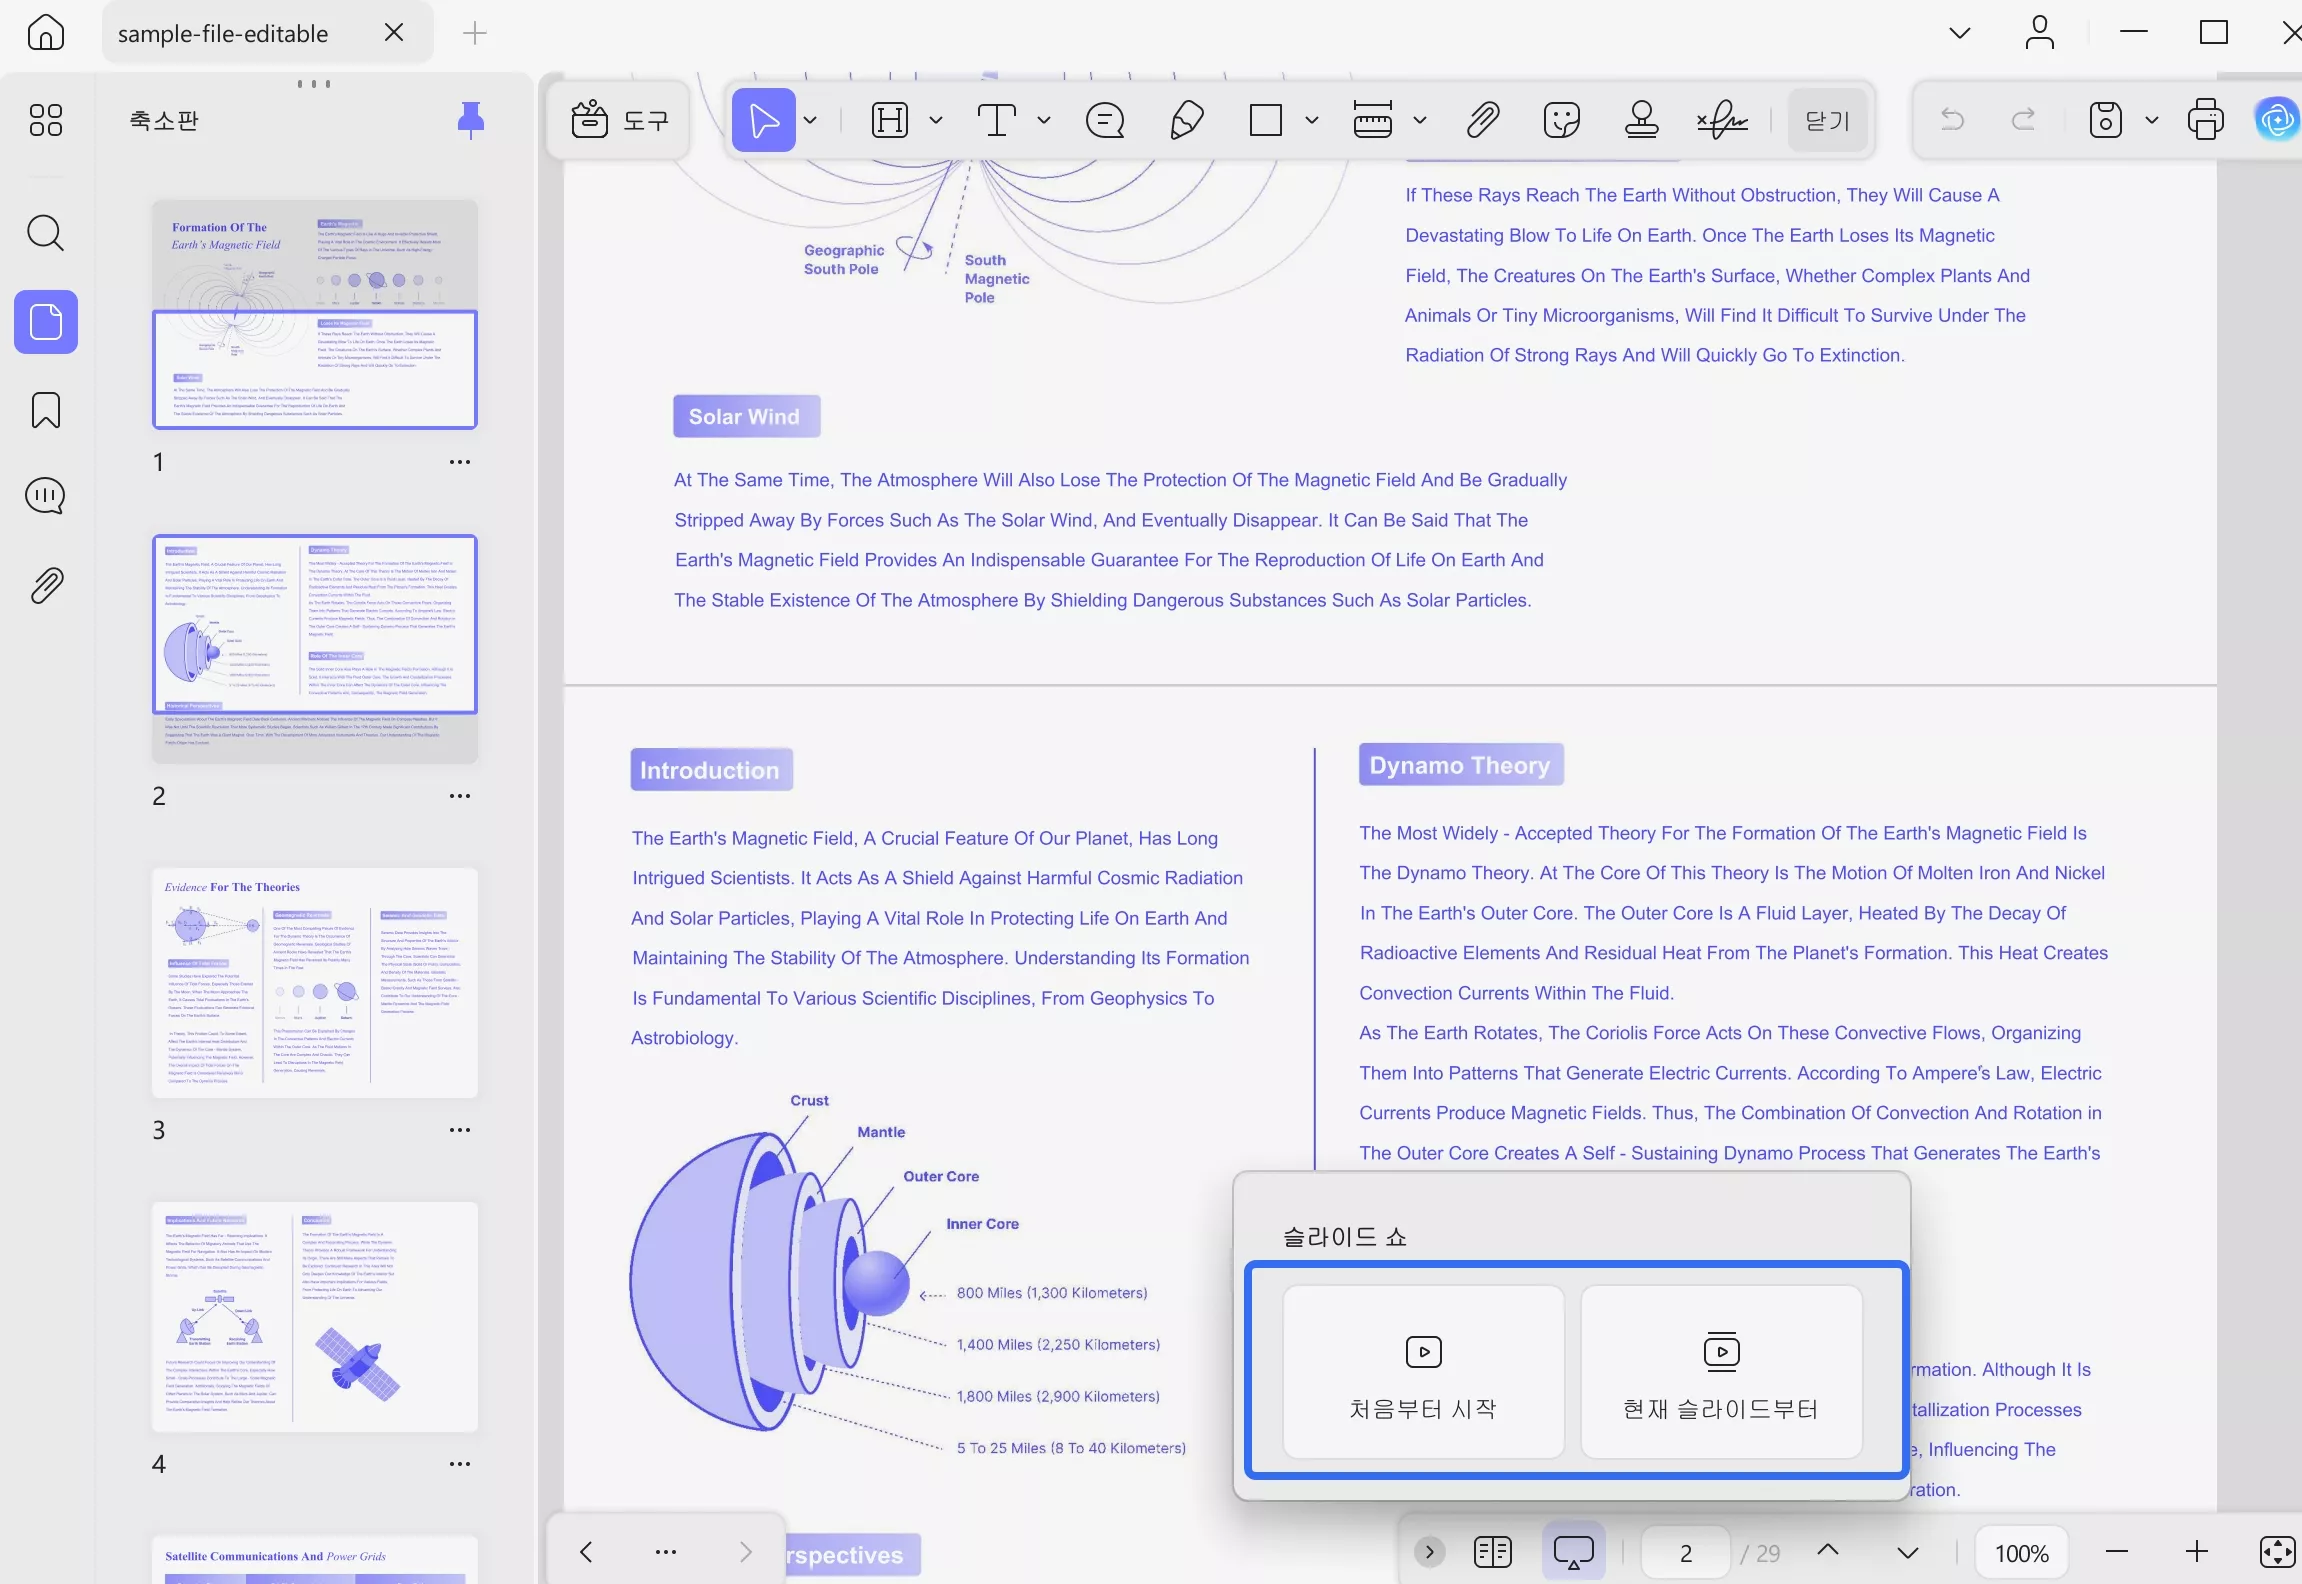Undo the last action

tap(1952, 120)
